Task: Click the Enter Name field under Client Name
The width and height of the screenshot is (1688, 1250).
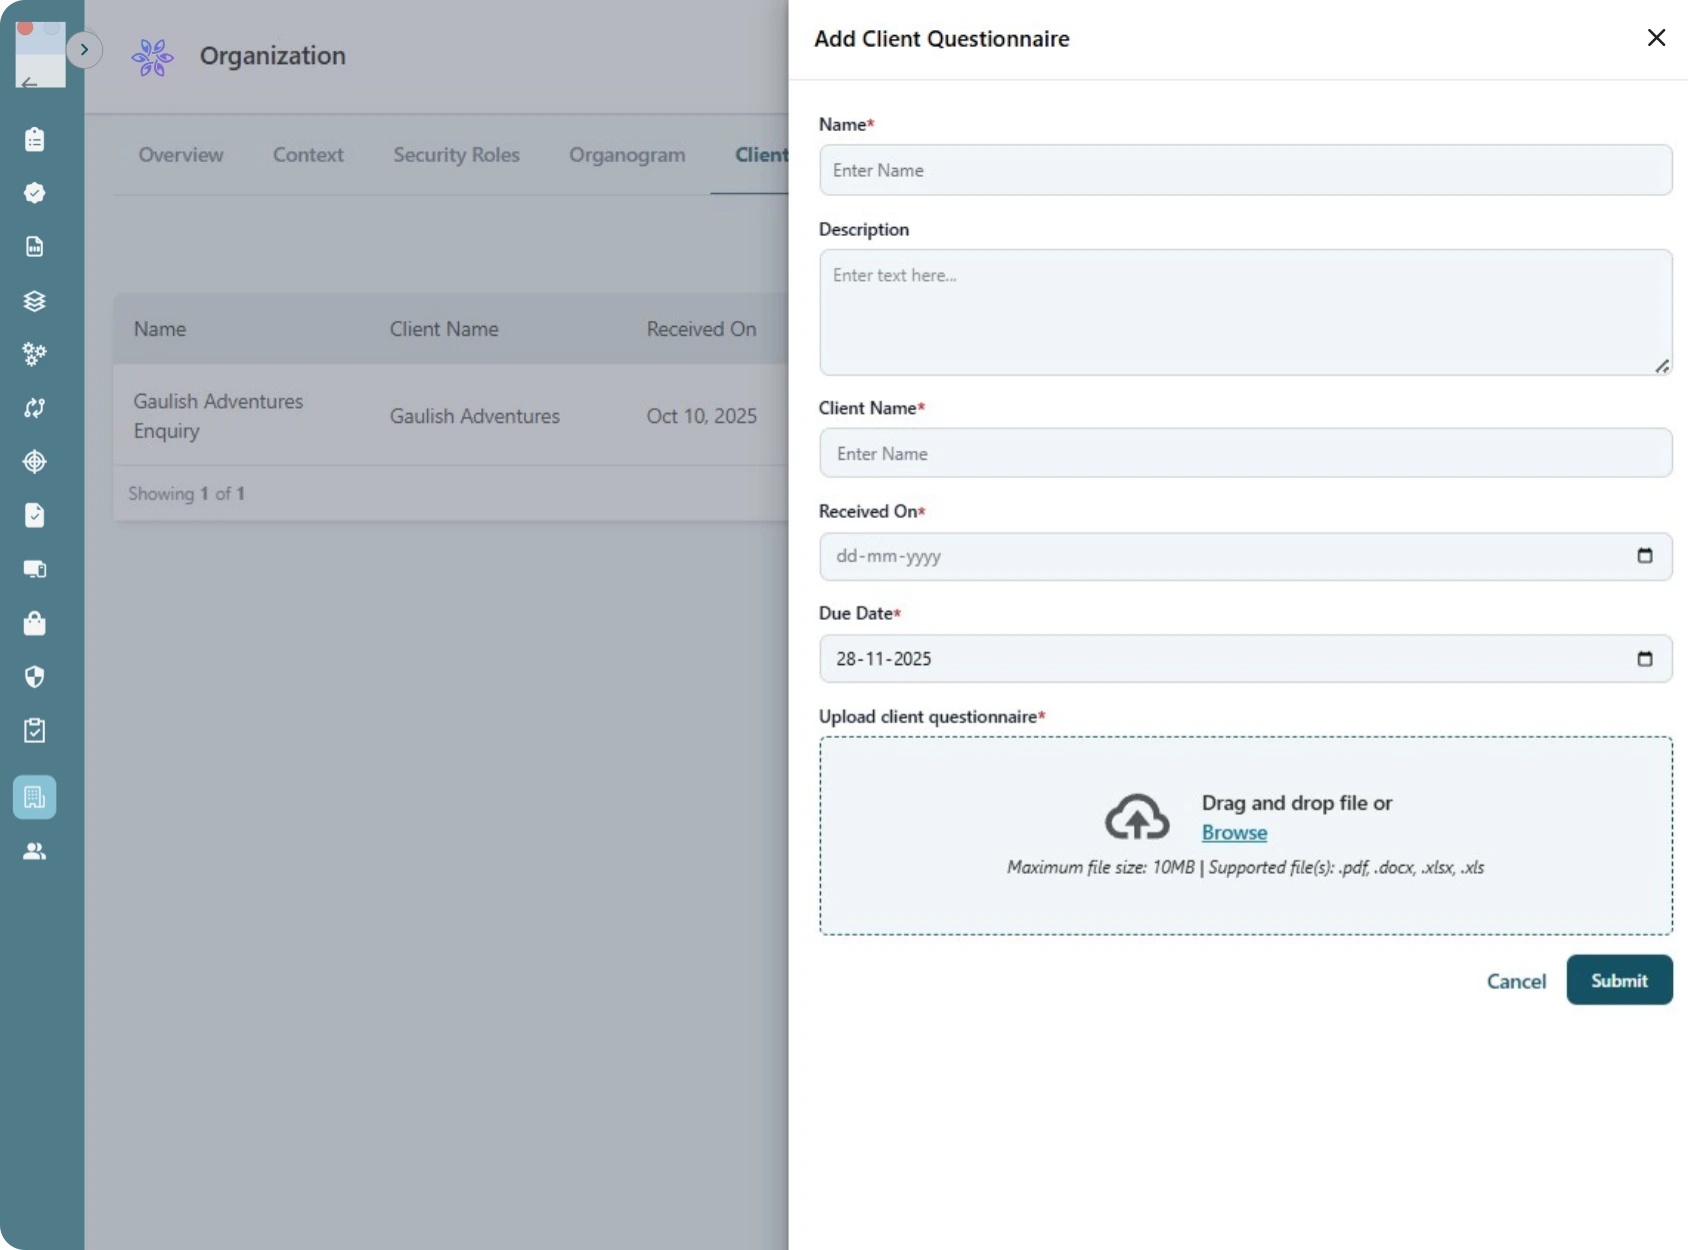Action: [x=1245, y=453]
